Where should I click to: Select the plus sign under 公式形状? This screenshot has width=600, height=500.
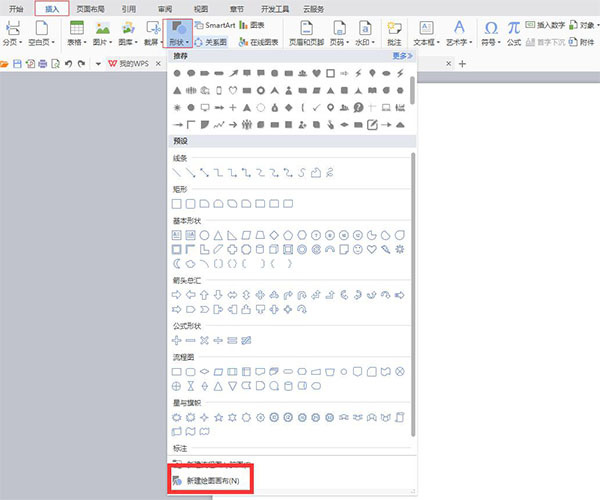tap(177, 341)
